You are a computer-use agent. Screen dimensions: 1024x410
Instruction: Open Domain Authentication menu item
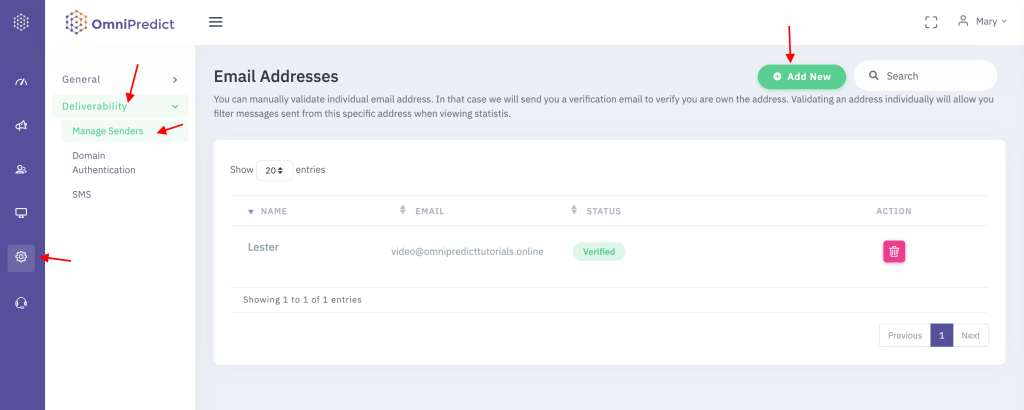click(104, 163)
